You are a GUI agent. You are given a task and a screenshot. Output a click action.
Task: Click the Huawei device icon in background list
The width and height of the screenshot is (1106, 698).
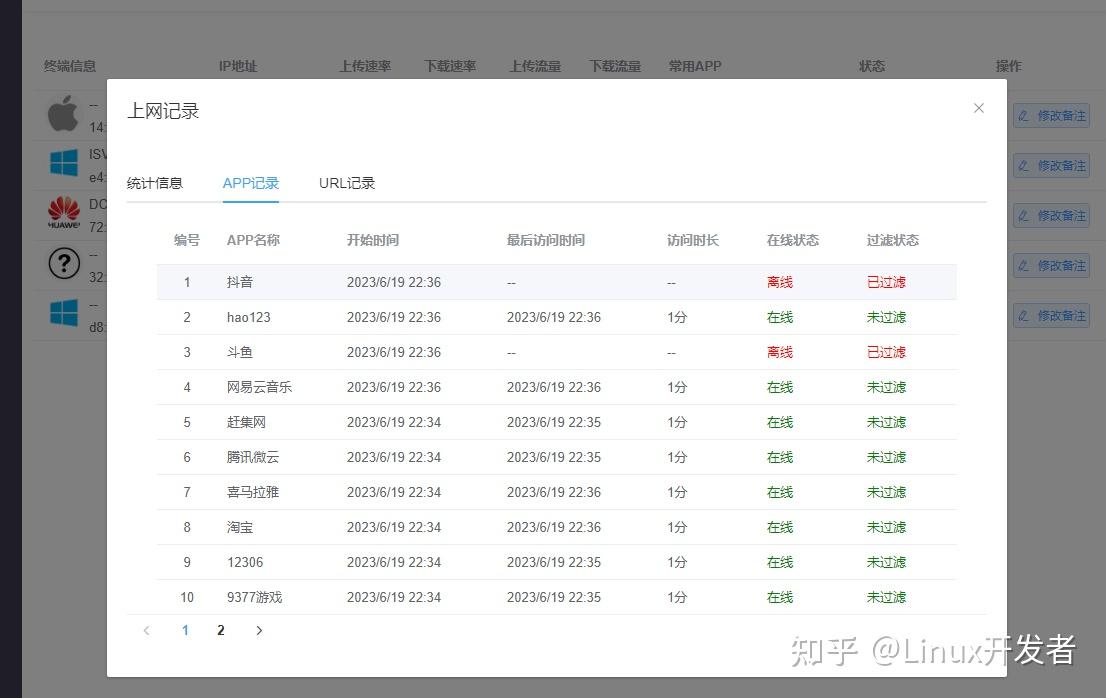pos(63,212)
